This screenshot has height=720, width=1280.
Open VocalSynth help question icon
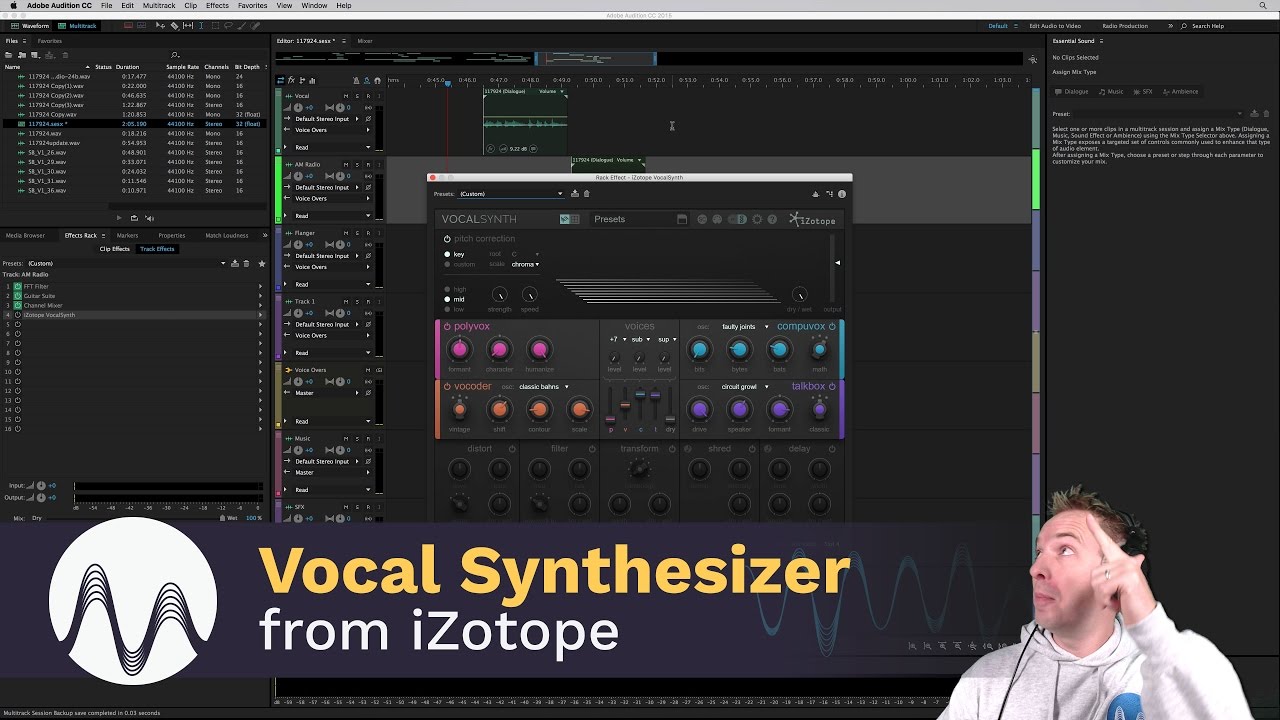tap(771, 220)
